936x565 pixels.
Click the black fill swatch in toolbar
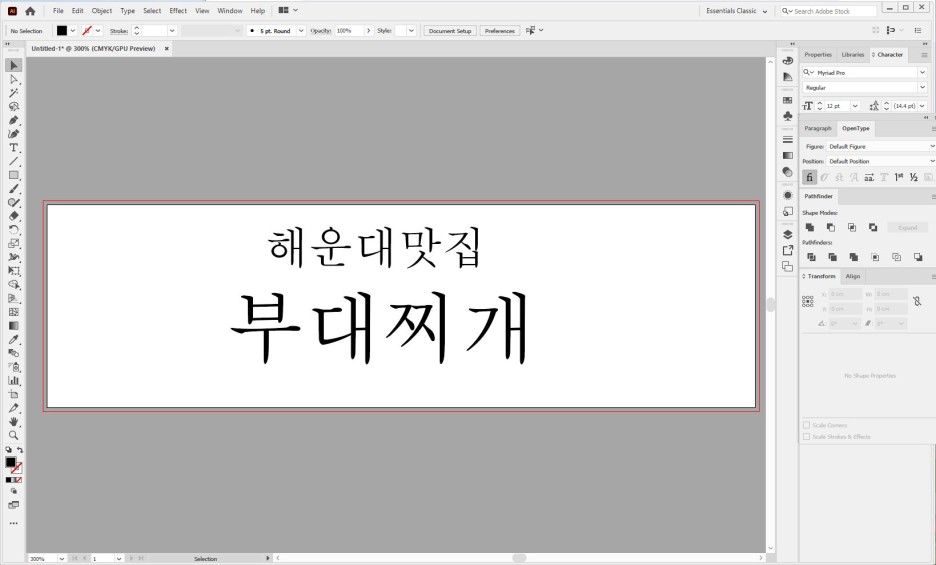coord(10,462)
